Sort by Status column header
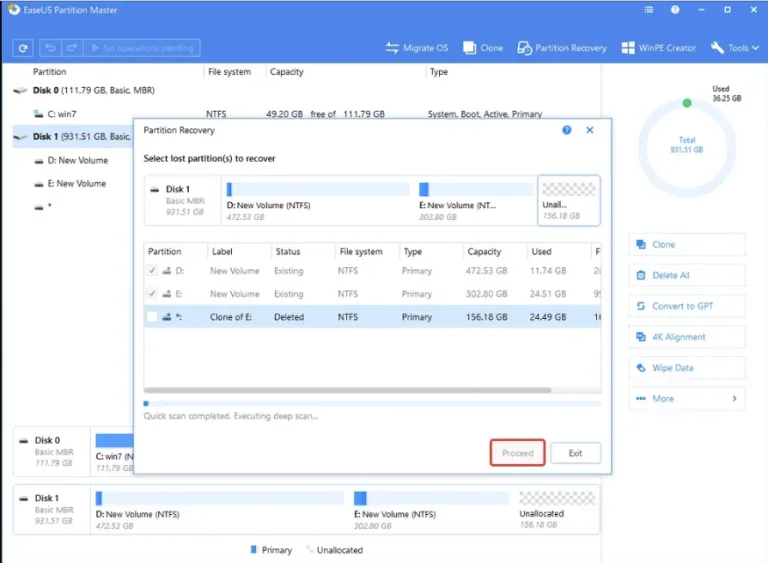 288,251
